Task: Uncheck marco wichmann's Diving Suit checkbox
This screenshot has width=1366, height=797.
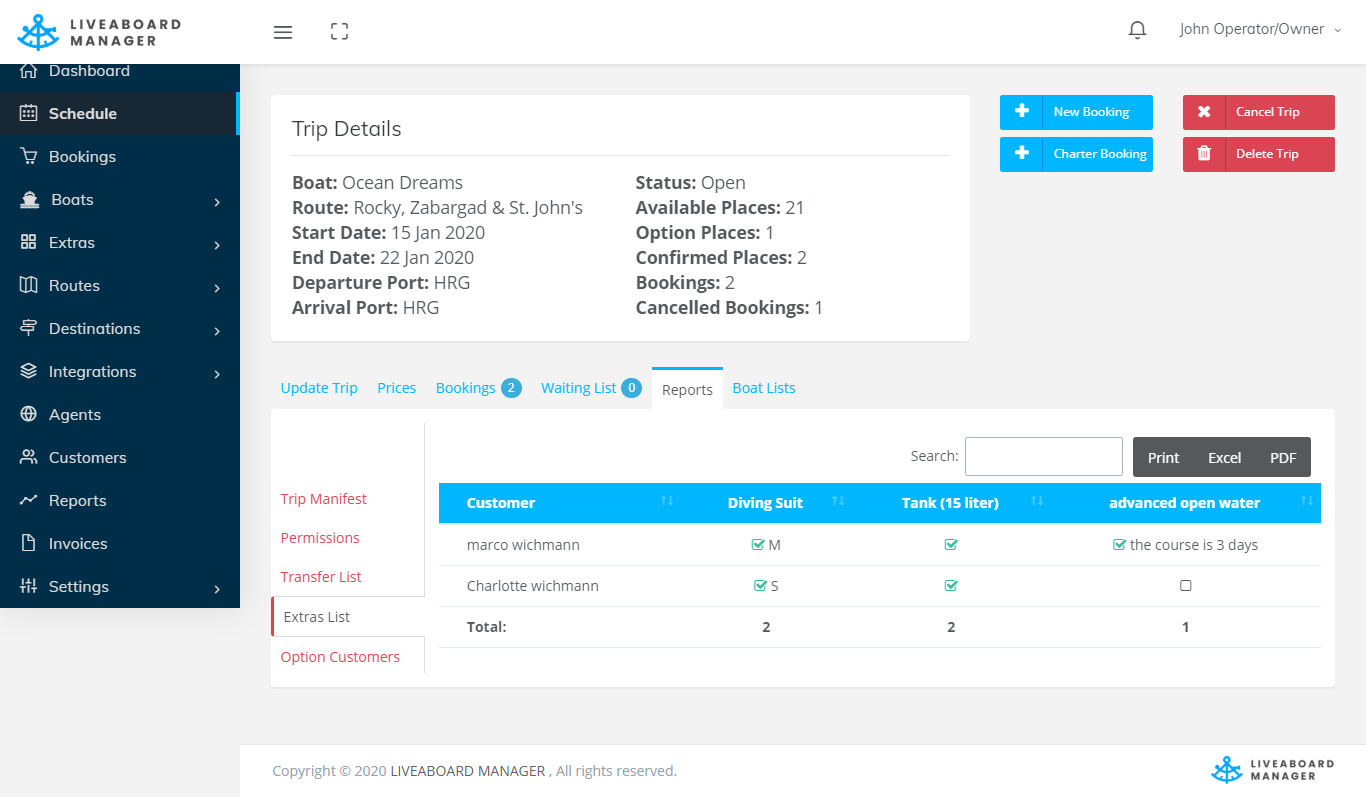Action: coord(758,545)
